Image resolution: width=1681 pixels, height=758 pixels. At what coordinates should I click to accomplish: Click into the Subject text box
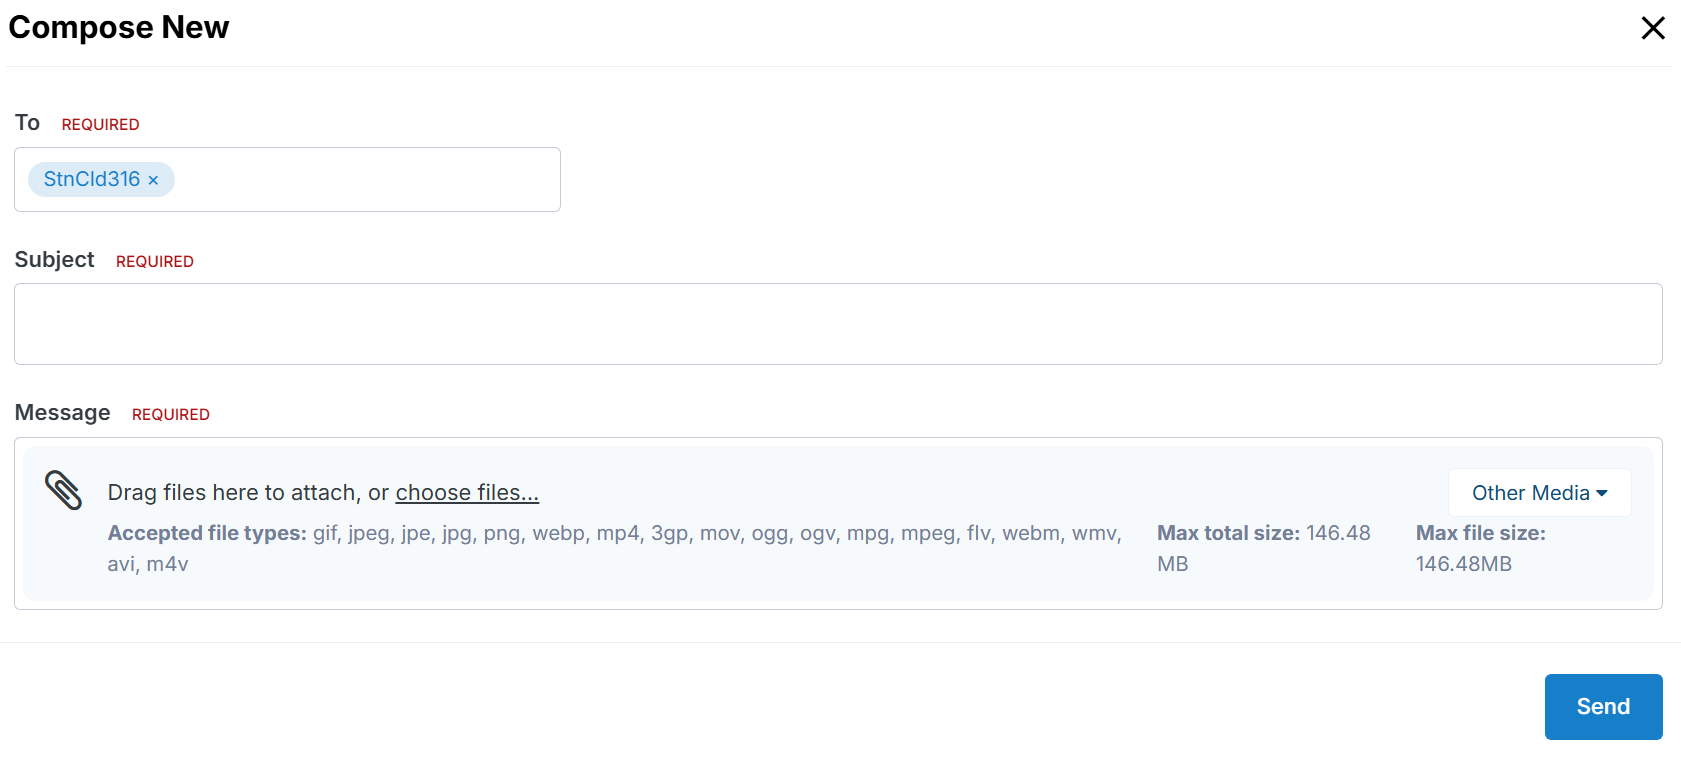tap(837, 324)
